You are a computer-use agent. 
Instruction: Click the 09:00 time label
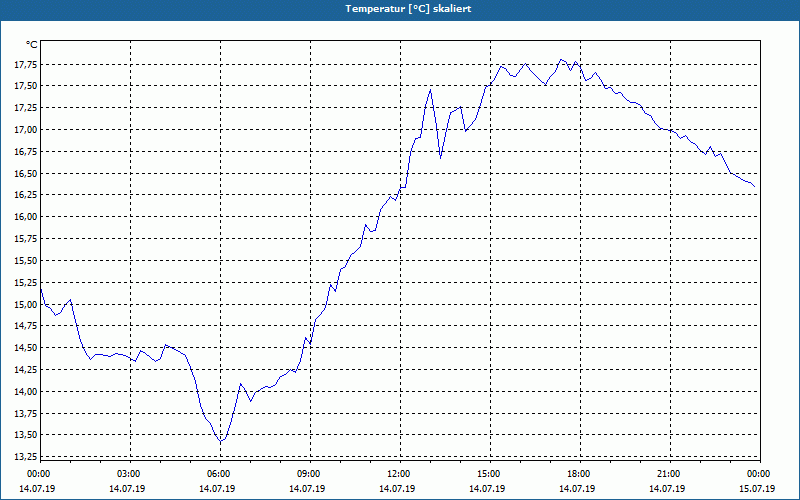click(x=310, y=474)
